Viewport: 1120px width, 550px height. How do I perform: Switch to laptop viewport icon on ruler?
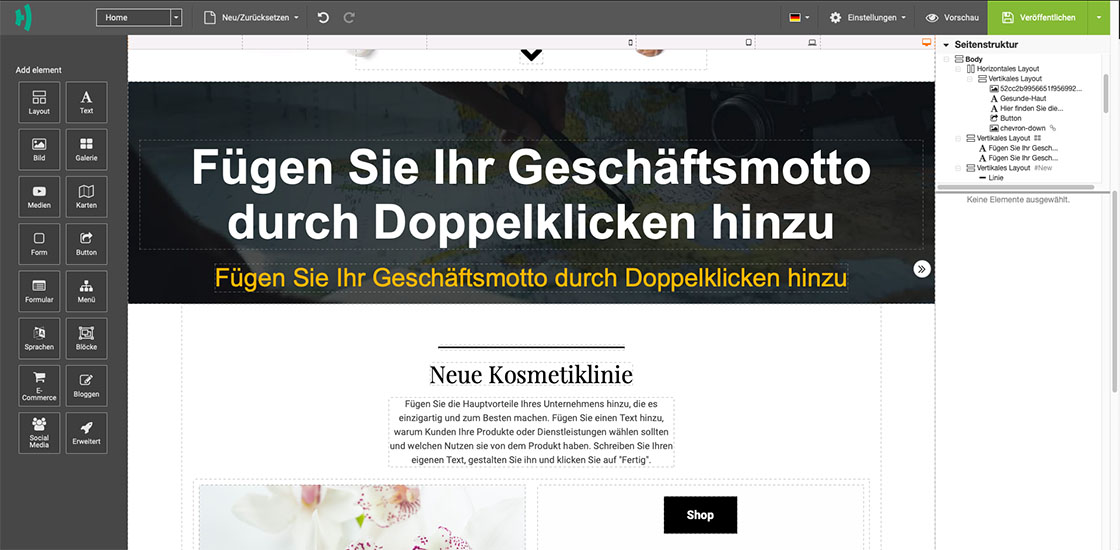click(812, 43)
